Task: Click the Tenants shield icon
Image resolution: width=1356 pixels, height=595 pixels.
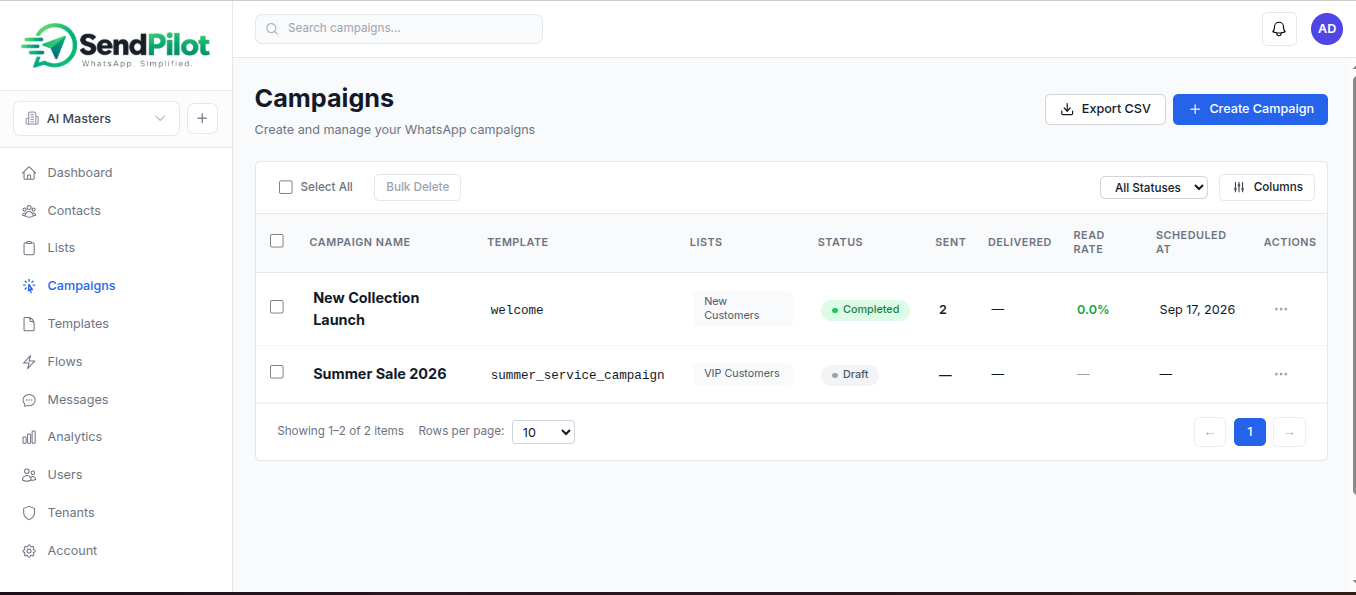Action: [29, 513]
